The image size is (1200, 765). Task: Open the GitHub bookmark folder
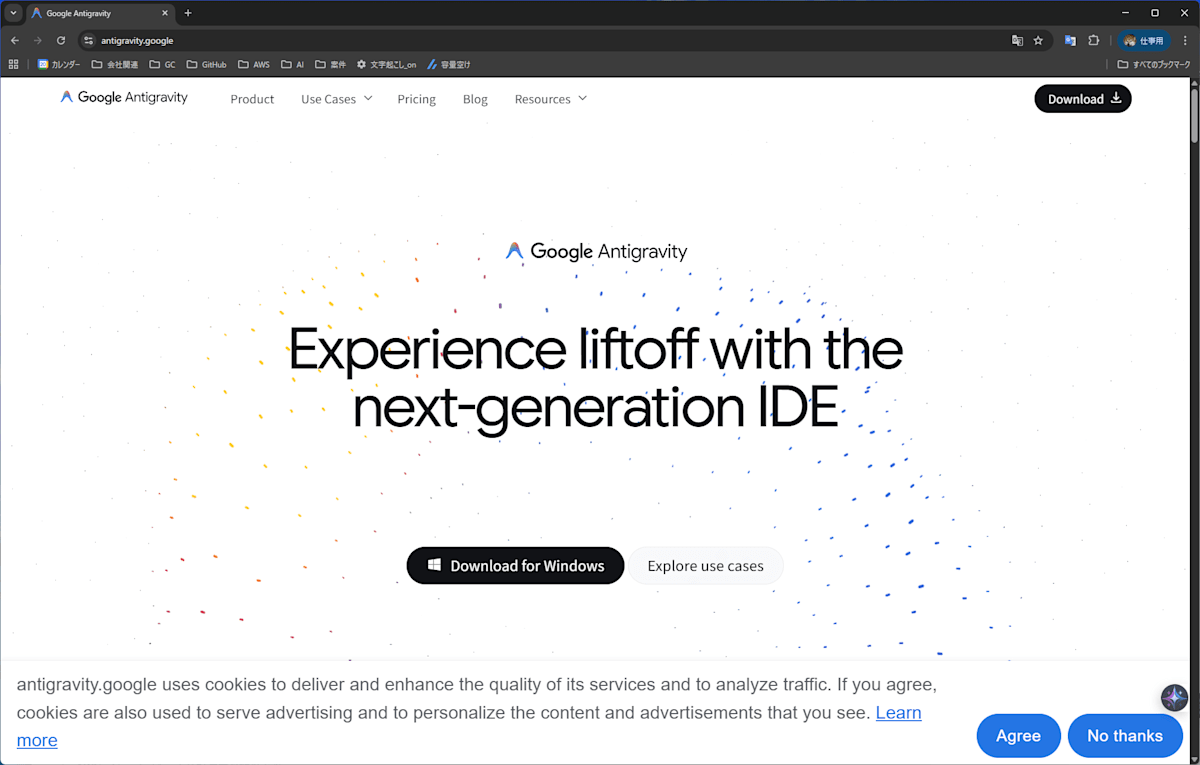click(207, 64)
